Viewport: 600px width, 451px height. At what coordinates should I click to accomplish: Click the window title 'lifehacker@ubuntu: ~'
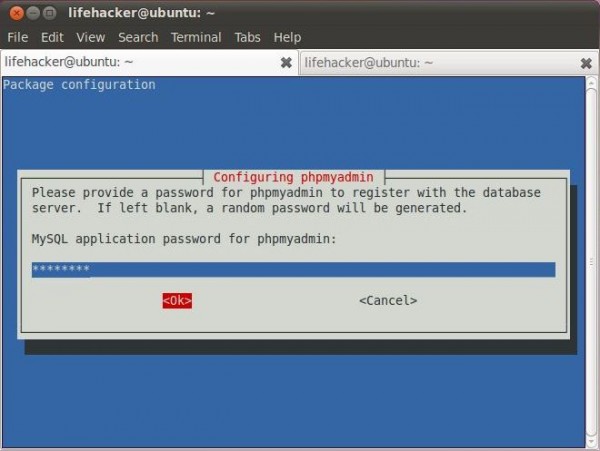142,13
